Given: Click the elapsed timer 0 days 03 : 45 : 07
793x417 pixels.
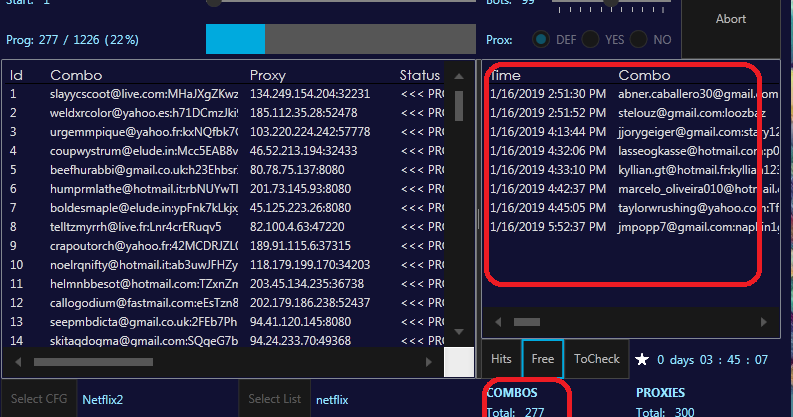Looking at the screenshot, I should point(713,360).
